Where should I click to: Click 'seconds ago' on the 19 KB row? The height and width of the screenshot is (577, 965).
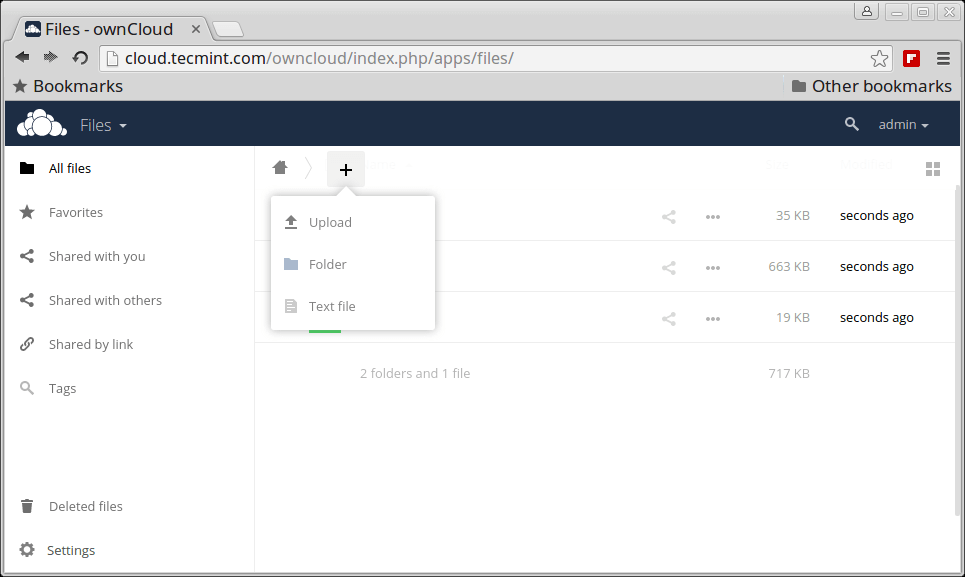tap(876, 318)
